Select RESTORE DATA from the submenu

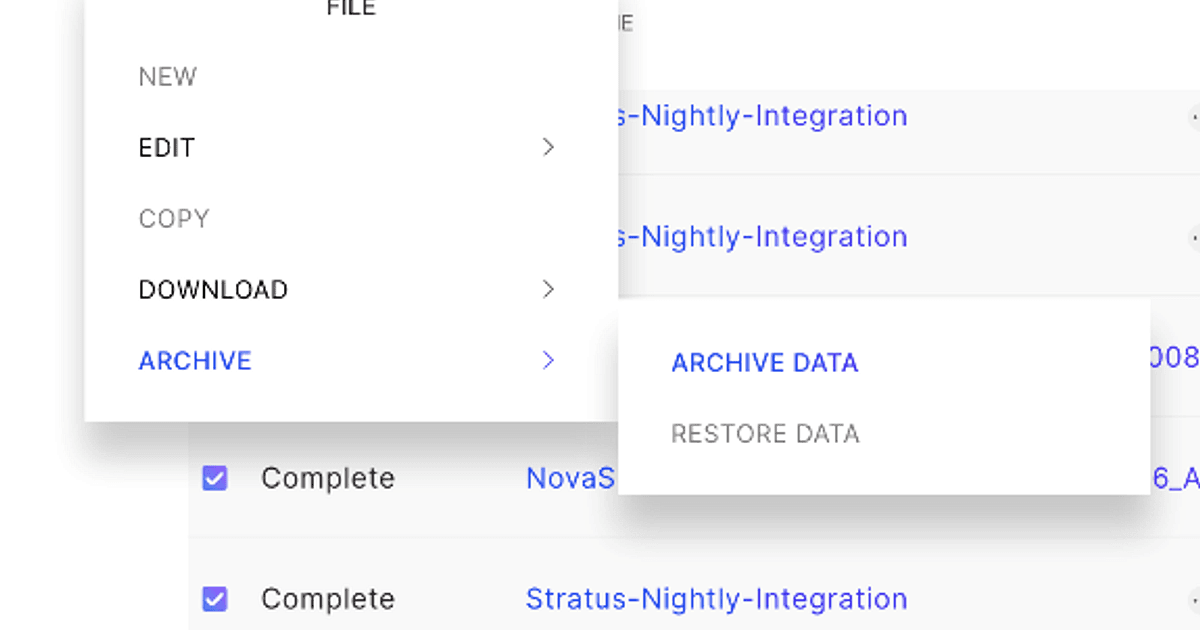[x=765, y=433]
